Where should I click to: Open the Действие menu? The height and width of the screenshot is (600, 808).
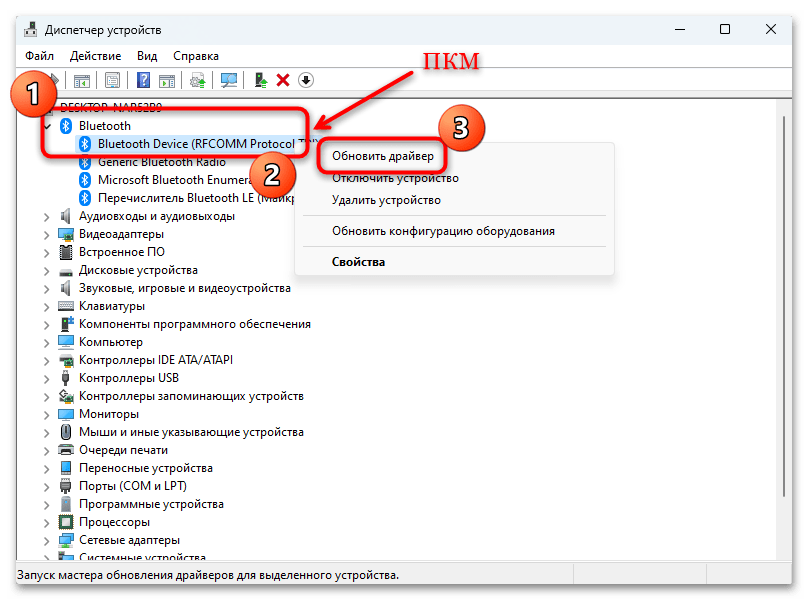coord(95,56)
